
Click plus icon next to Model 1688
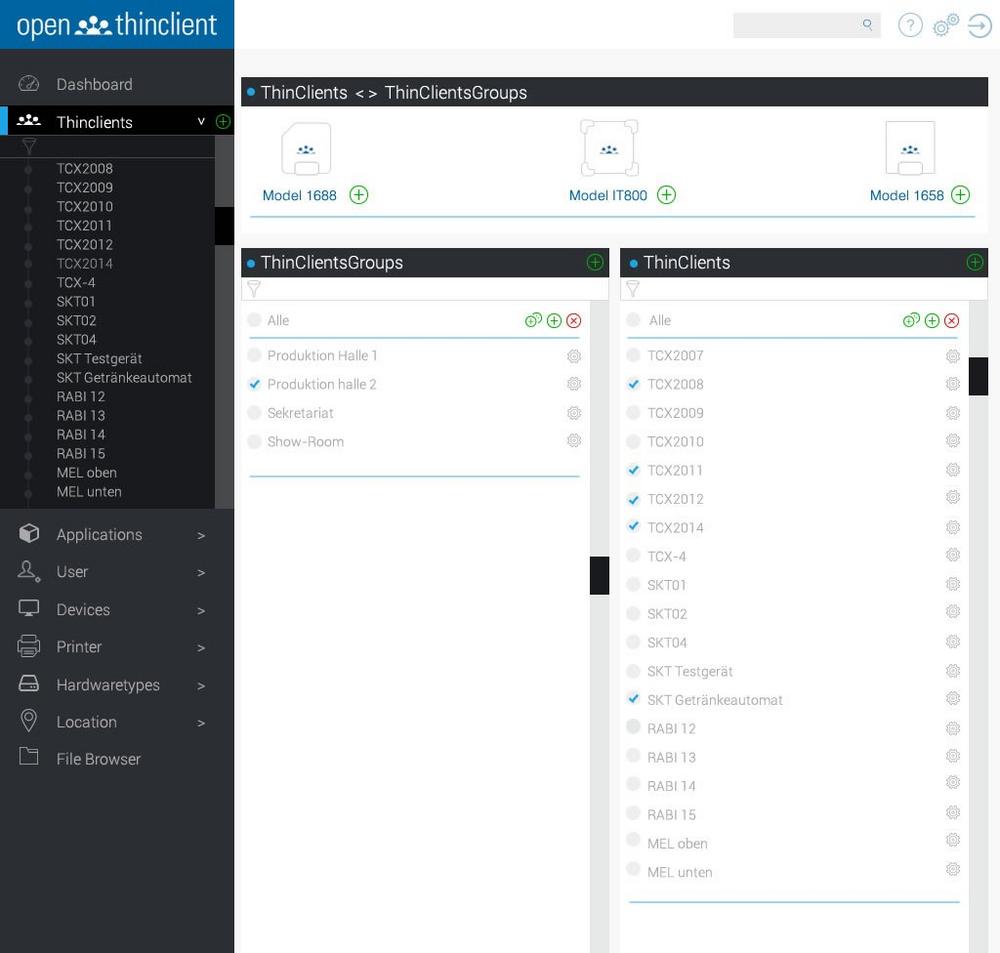[359, 195]
